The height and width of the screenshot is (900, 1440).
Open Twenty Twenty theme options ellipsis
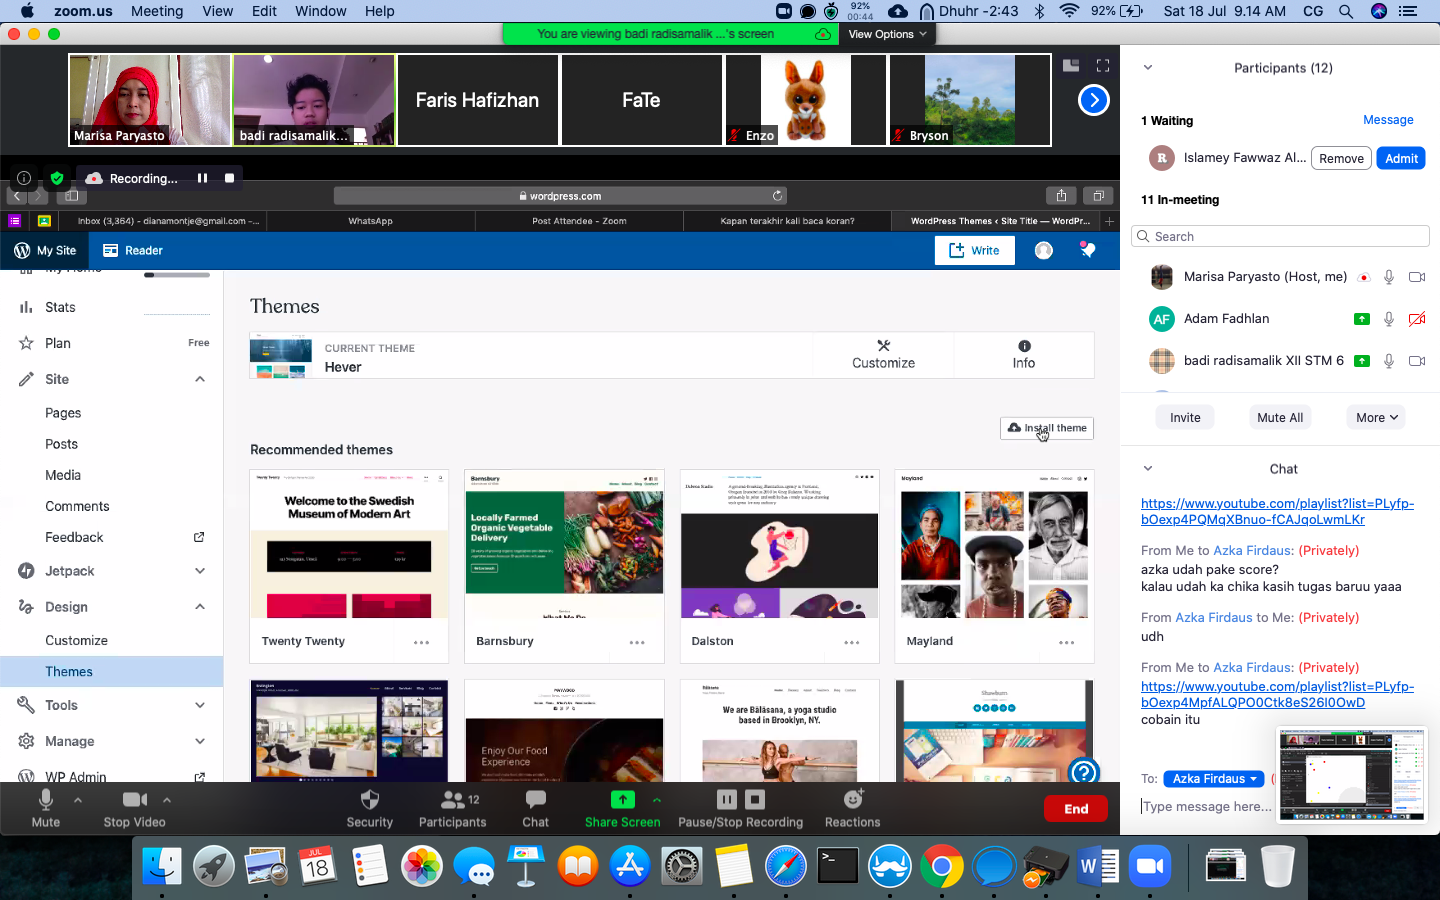coord(421,642)
